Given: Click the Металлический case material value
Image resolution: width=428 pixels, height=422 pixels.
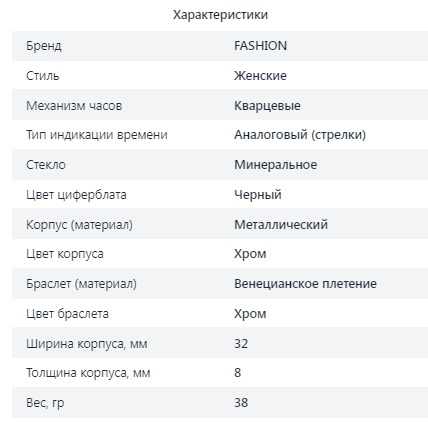Looking at the screenshot, I should pos(281,225).
